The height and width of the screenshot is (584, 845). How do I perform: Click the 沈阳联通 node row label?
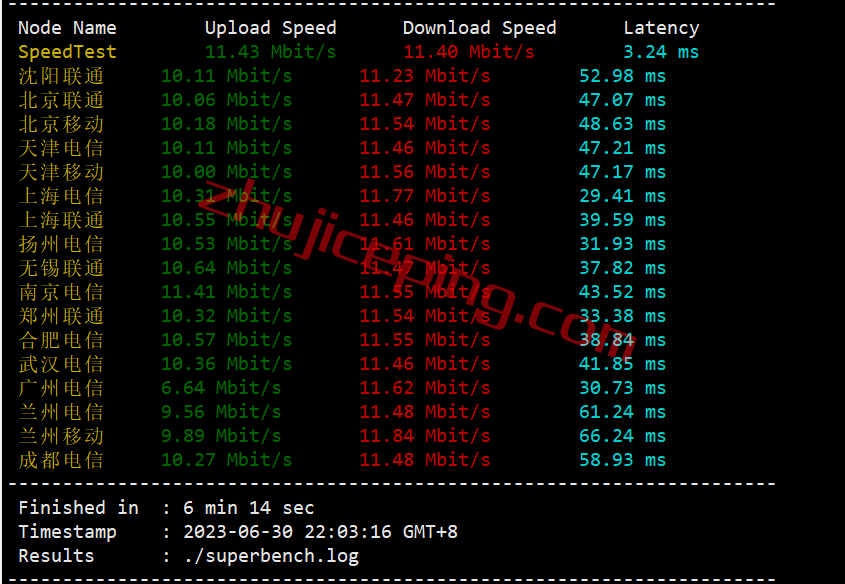pyautogui.click(x=61, y=76)
